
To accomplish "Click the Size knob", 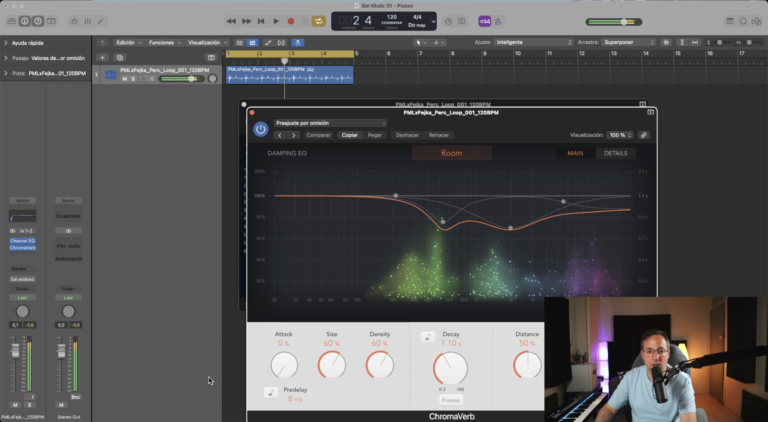I will [x=332, y=365].
